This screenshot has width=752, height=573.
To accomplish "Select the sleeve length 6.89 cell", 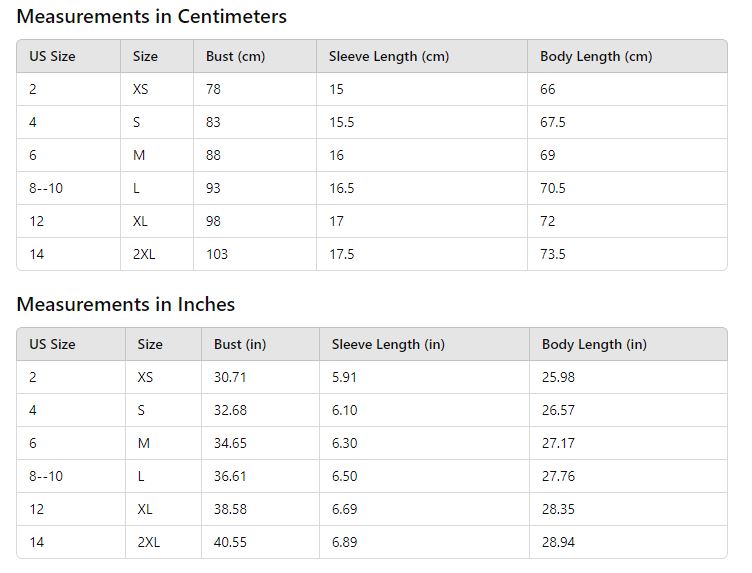I will click(344, 543).
